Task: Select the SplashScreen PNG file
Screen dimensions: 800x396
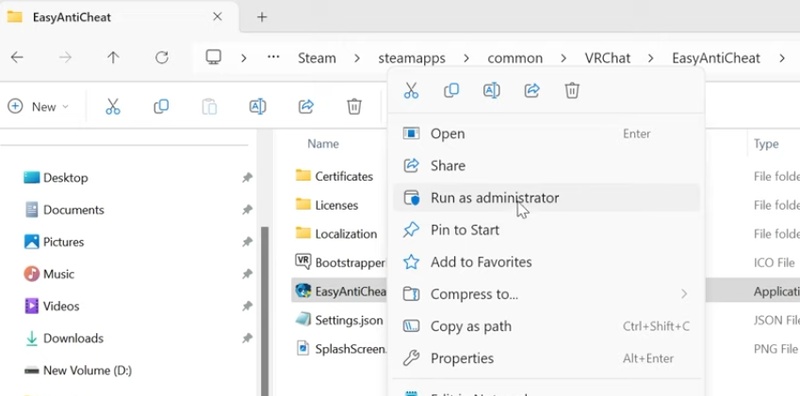Action: click(340, 349)
